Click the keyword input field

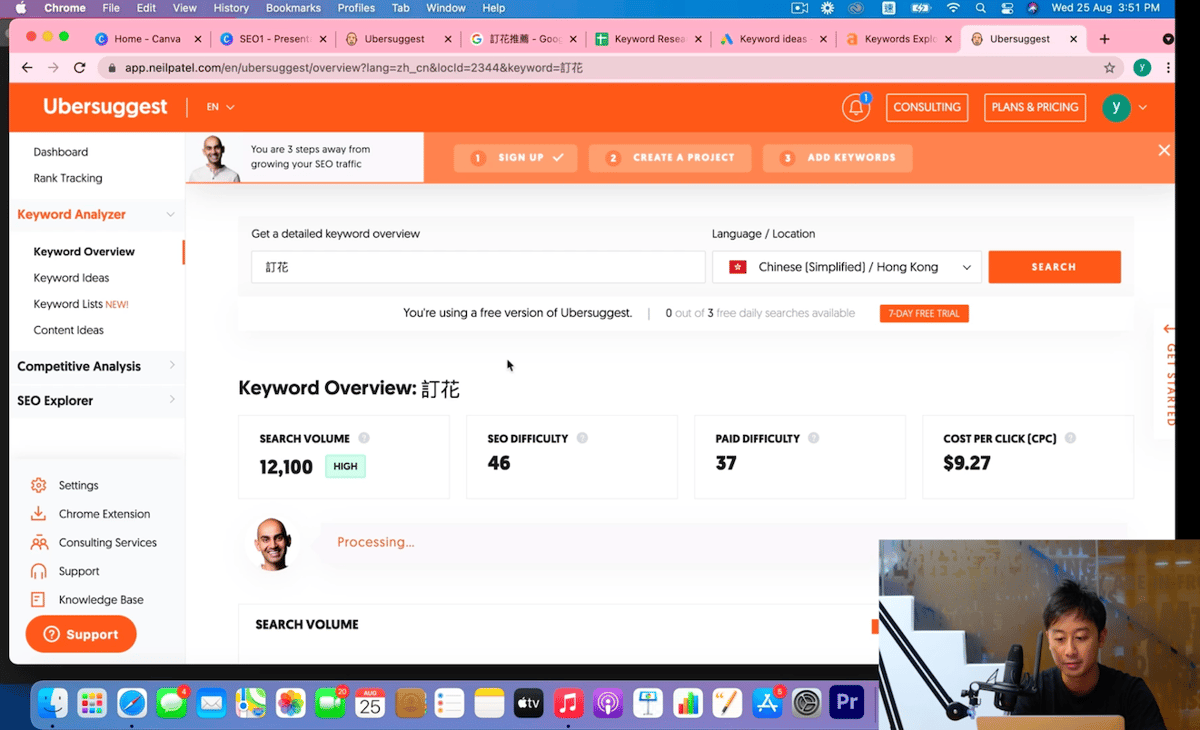point(478,267)
